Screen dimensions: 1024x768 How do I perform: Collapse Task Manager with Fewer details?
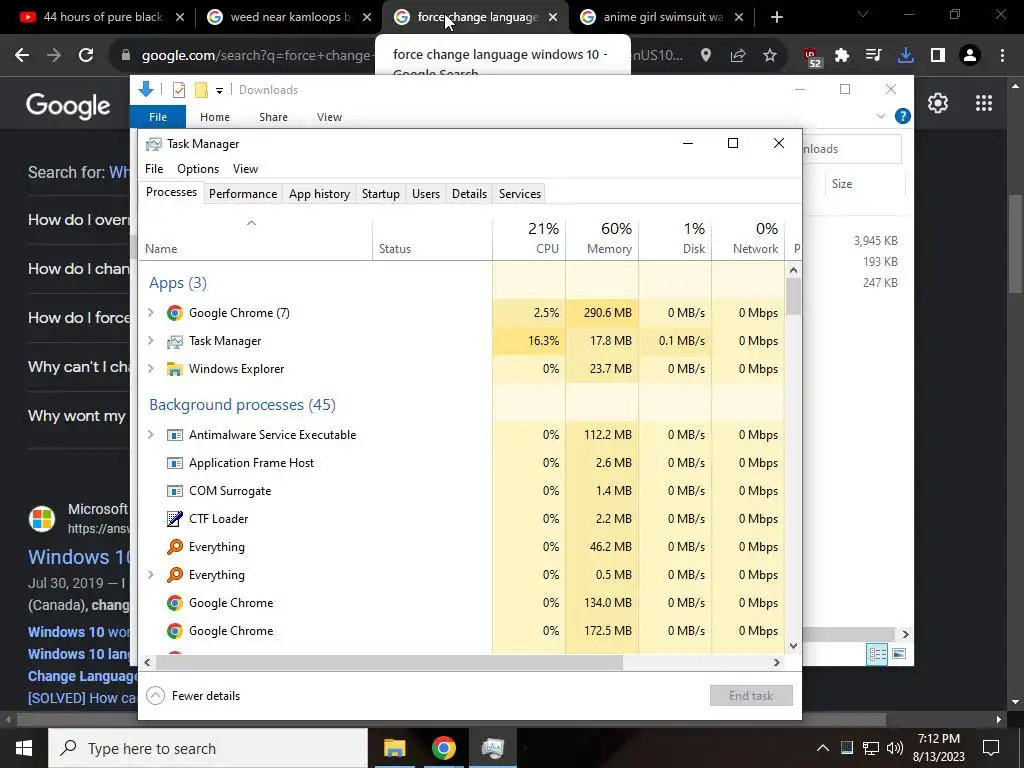(193, 696)
